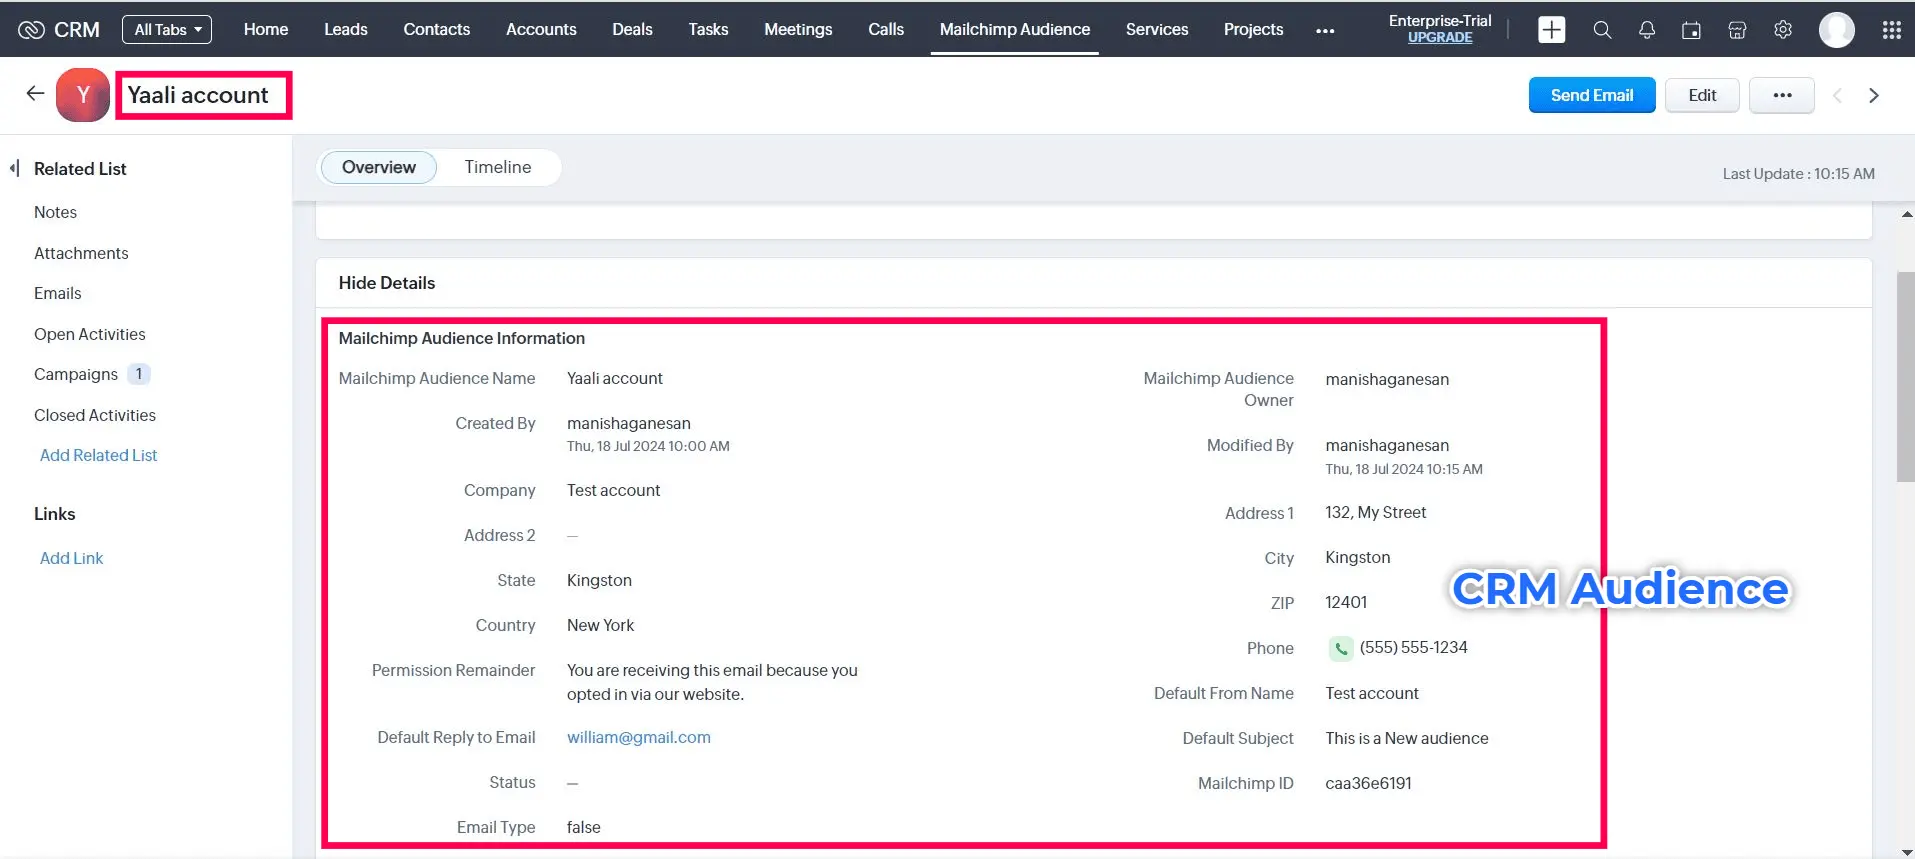
Task: Click the Send Email button
Action: click(x=1592, y=95)
